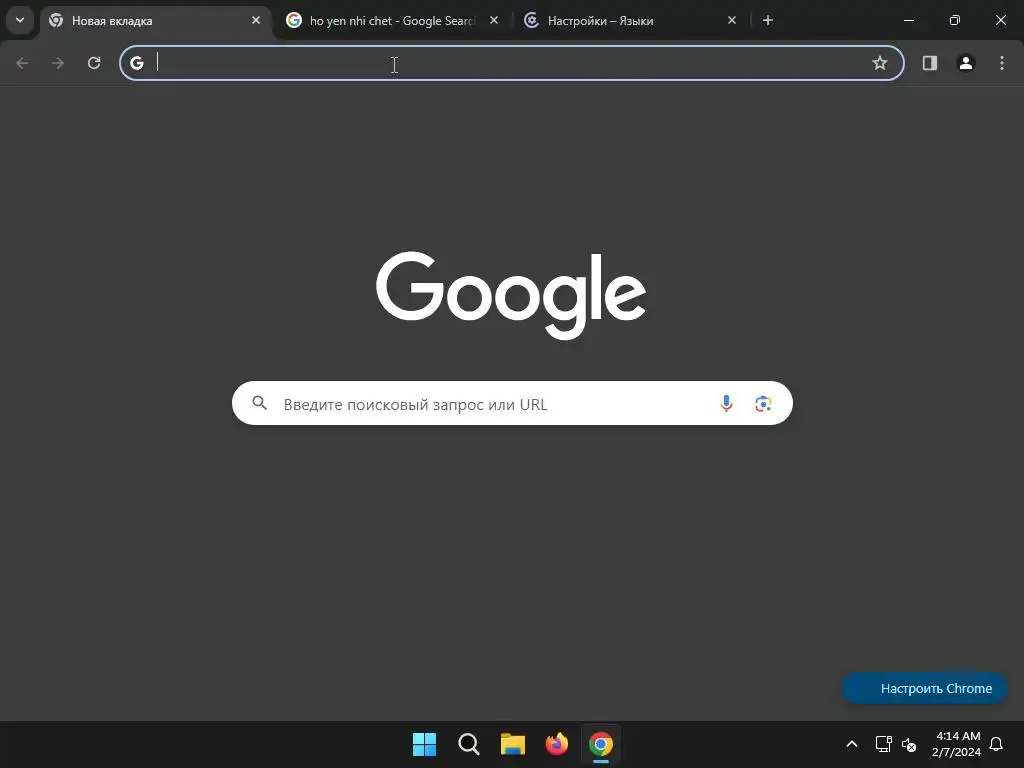Image resolution: width=1024 pixels, height=768 pixels.
Task: Bookmark this page with star icon
Action: (880, 63)
